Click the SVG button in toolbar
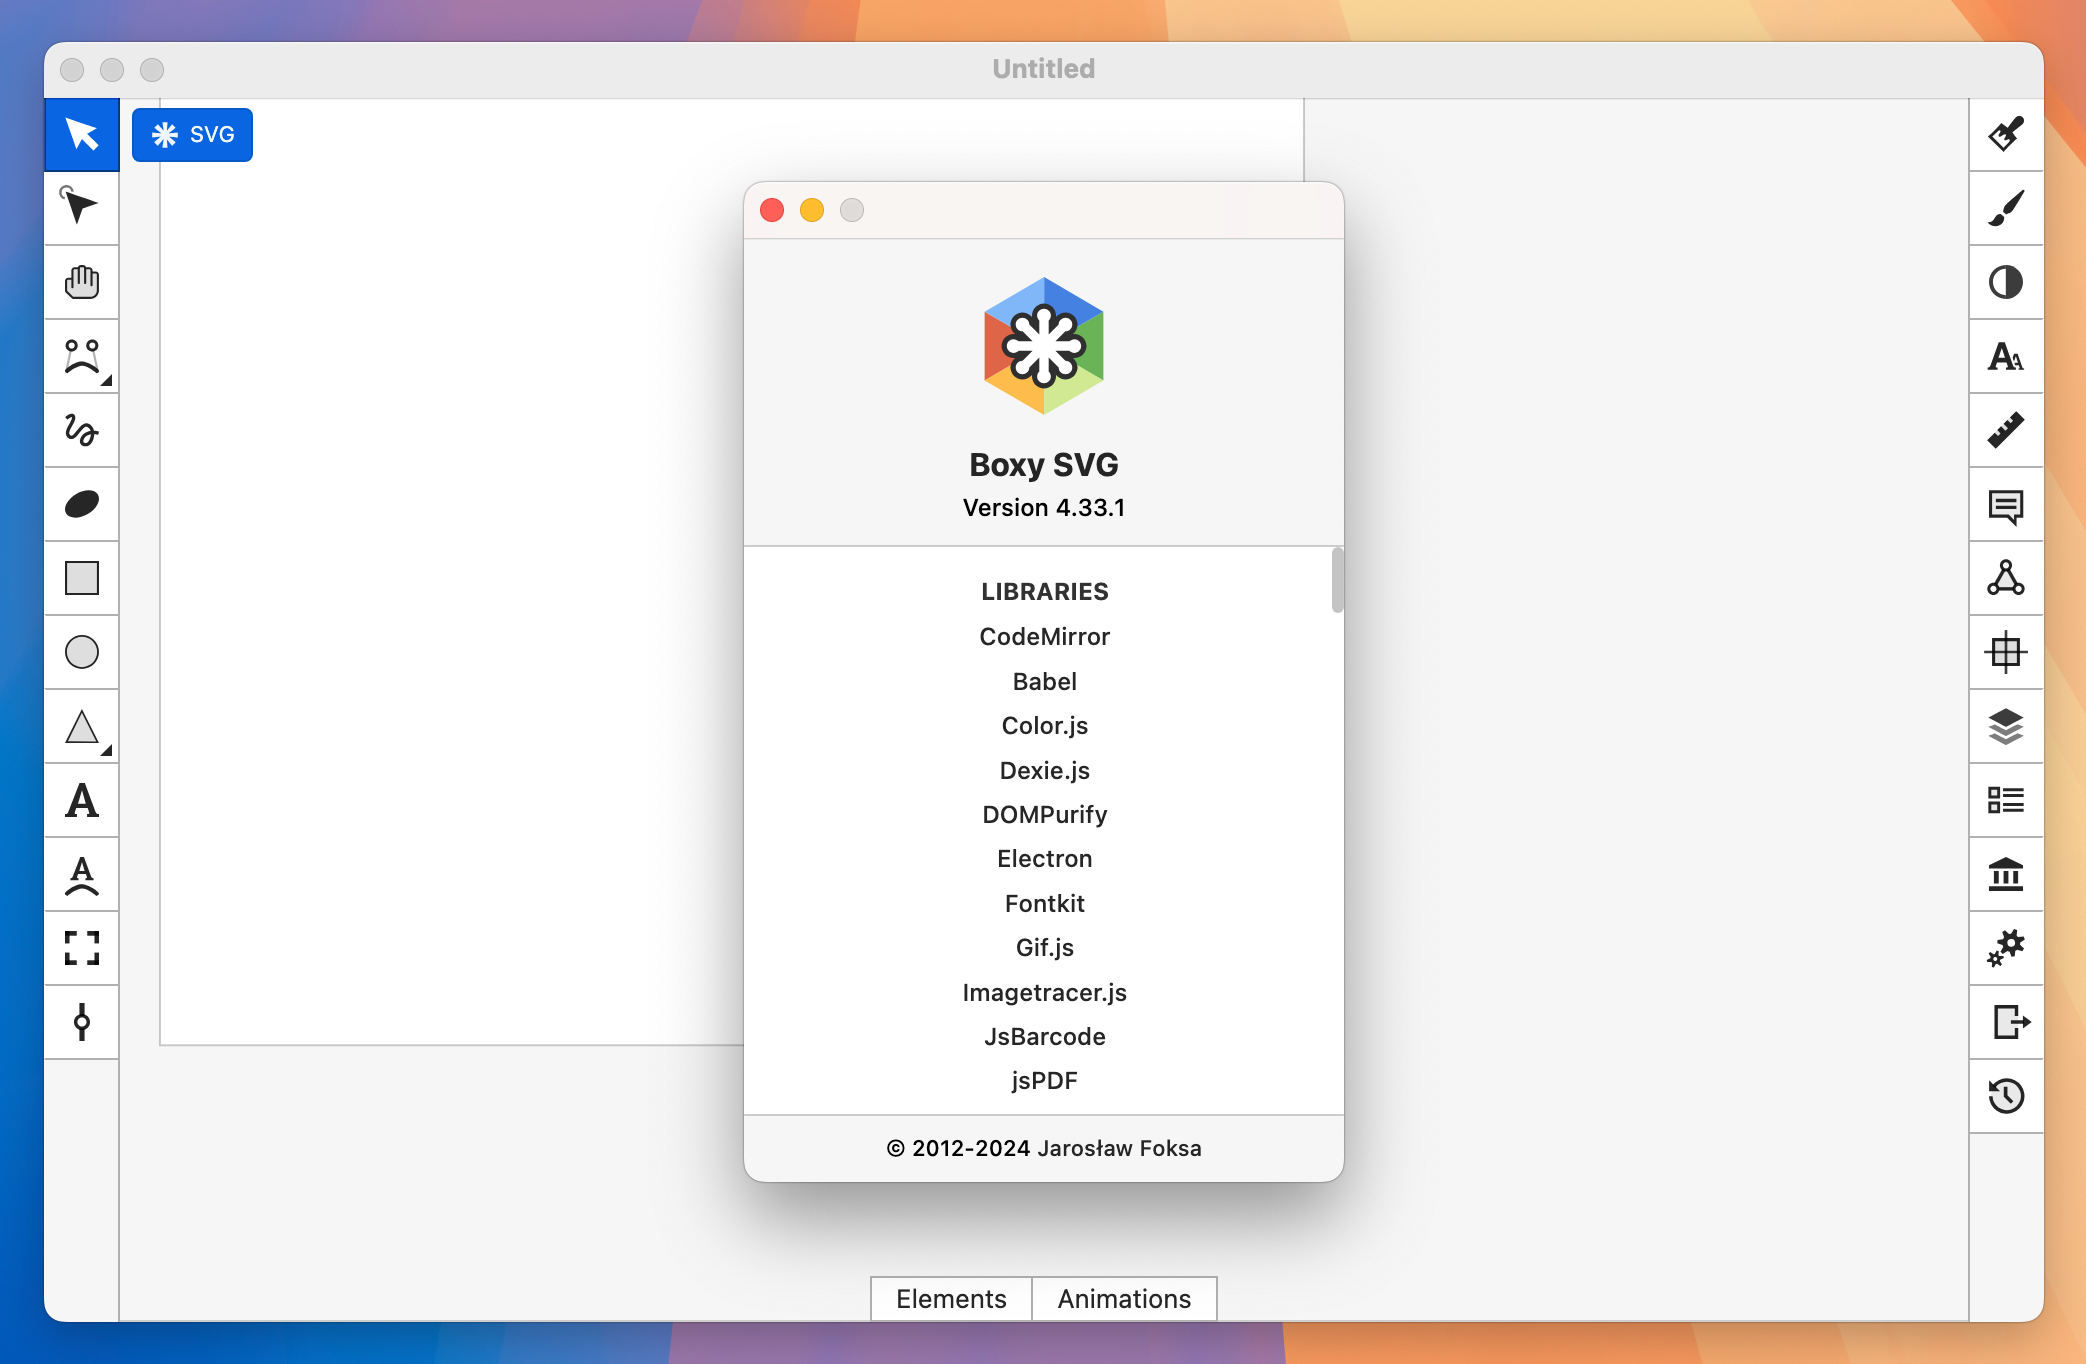 (x=192, y=134)
